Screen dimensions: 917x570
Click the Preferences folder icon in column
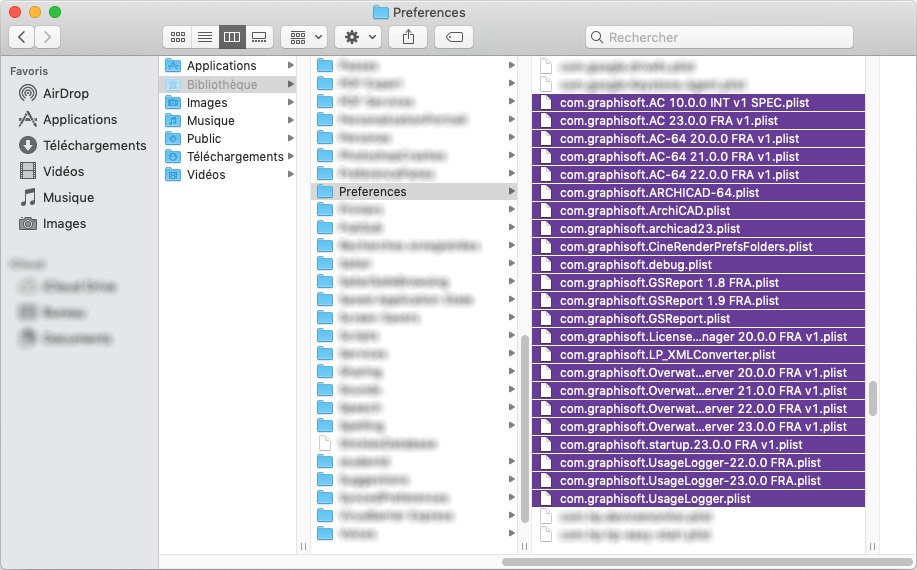325,192
